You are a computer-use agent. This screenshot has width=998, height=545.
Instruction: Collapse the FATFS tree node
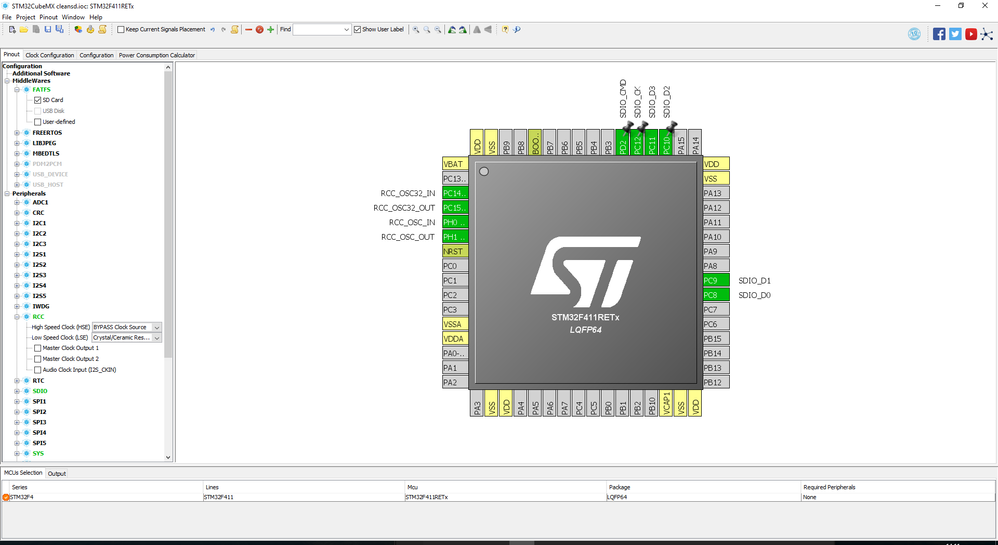pyautogui.click(x=17, y=90)
